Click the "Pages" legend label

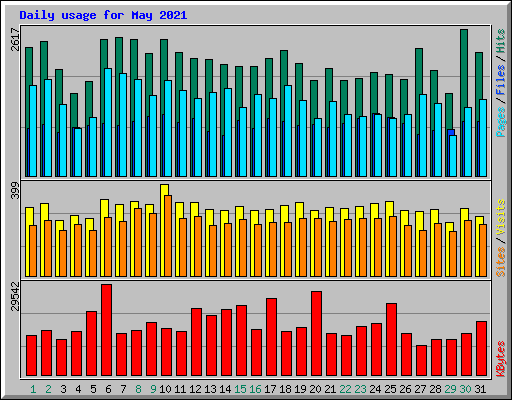coord(500,122)
